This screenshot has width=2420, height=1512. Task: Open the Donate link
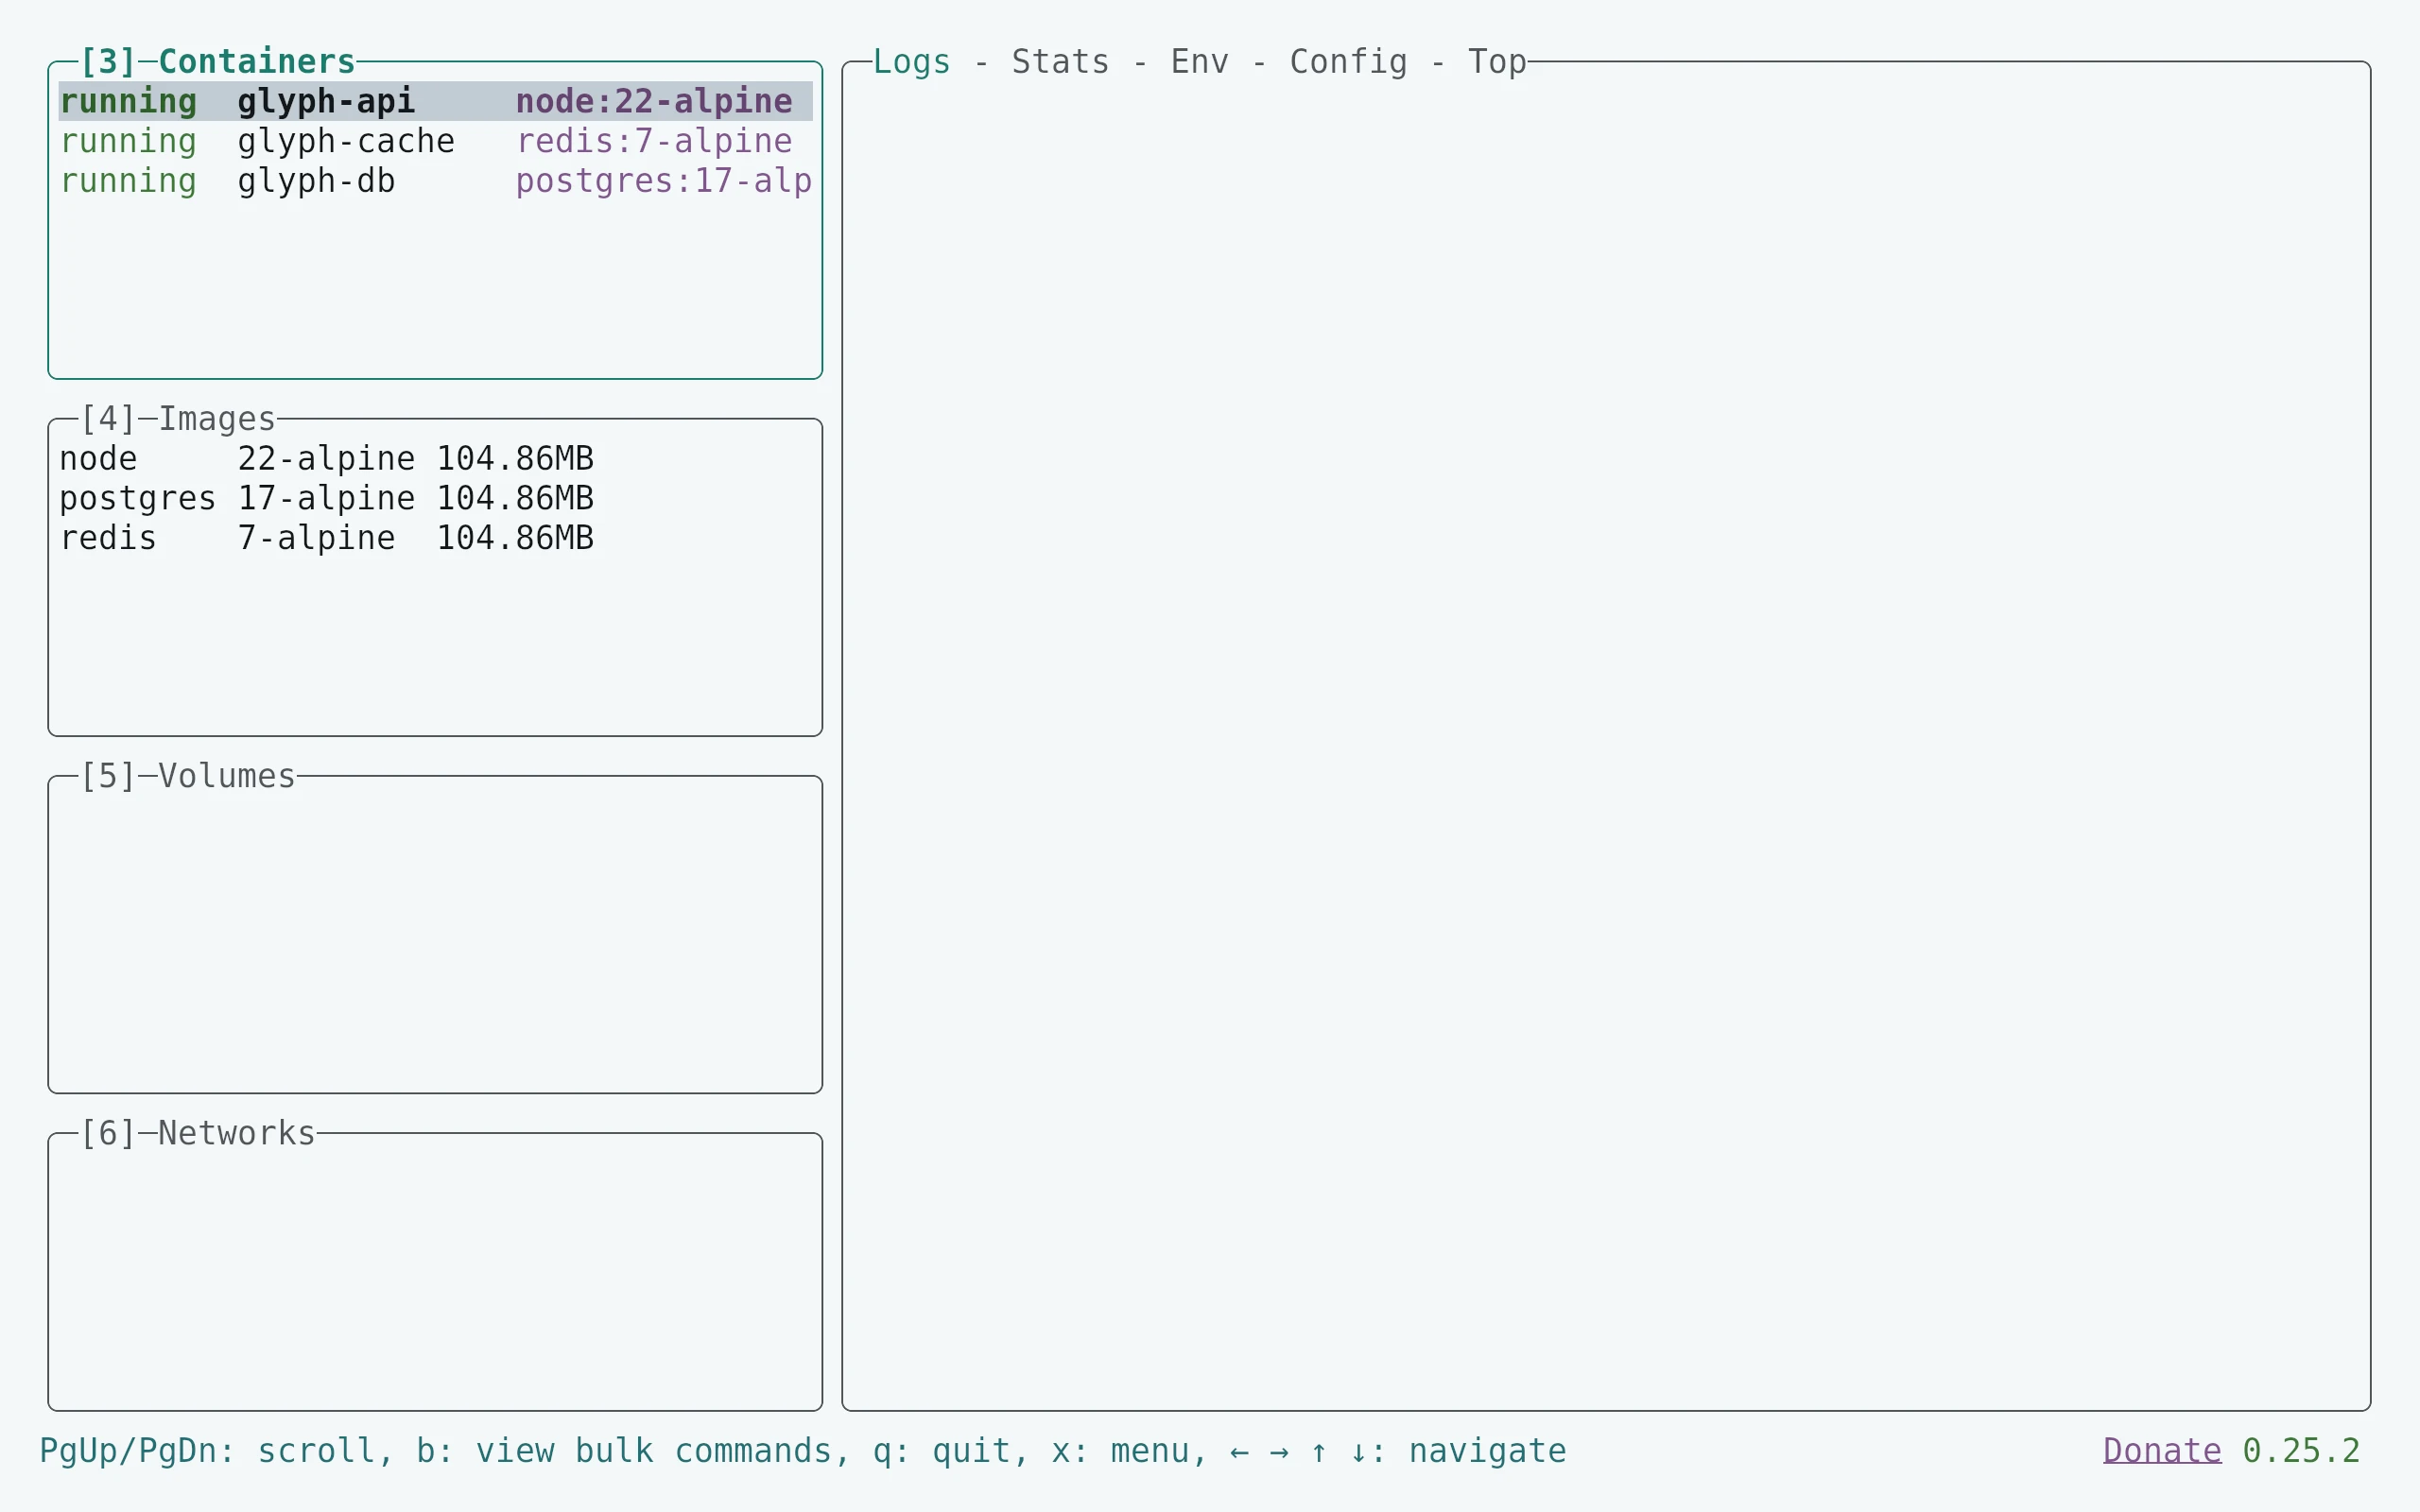tap(2162, 1450)
